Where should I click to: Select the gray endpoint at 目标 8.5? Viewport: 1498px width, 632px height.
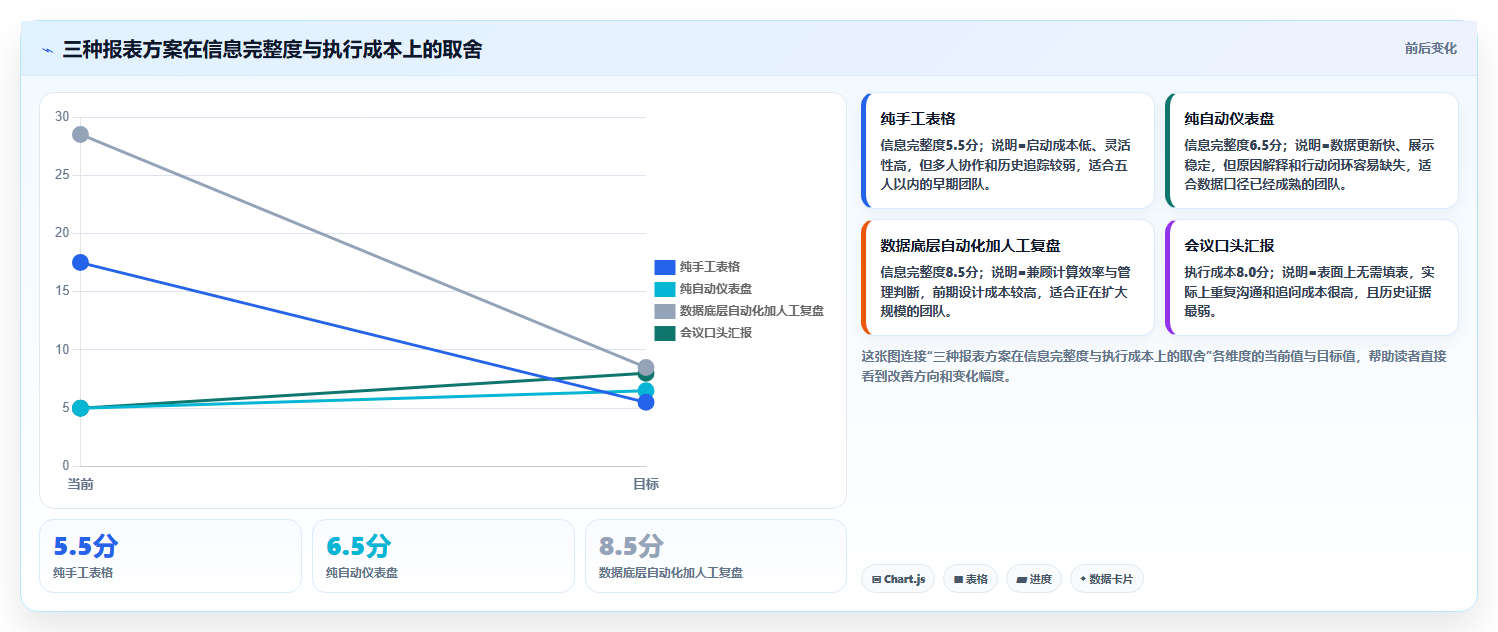coord(646,367)
